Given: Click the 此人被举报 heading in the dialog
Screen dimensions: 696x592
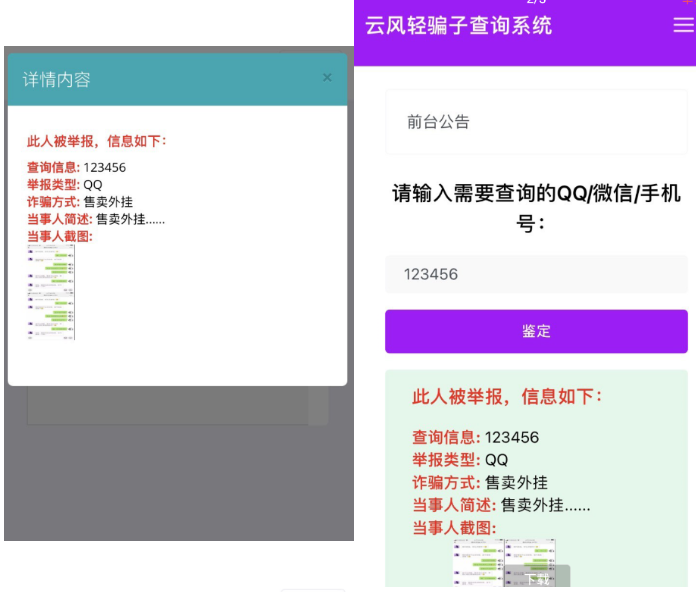Looking at the screenshot, I should pyautogui.click(x=97, y=141).
